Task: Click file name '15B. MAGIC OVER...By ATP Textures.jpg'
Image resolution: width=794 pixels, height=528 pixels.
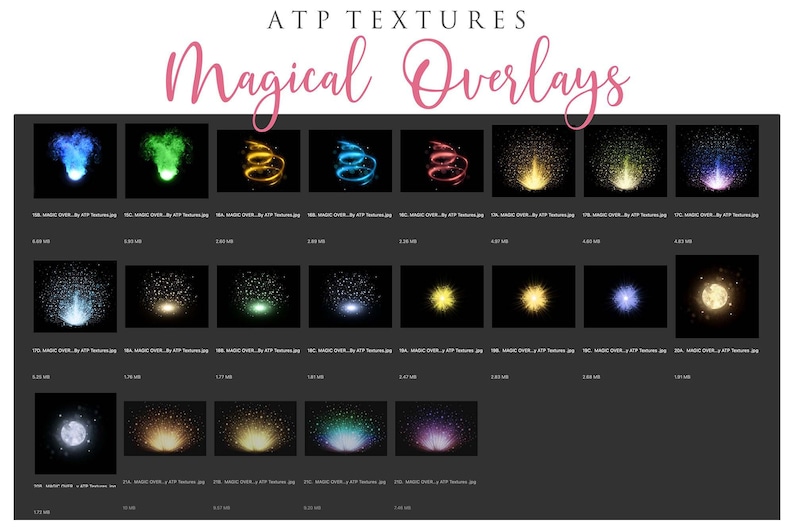Action: point(74,215)
